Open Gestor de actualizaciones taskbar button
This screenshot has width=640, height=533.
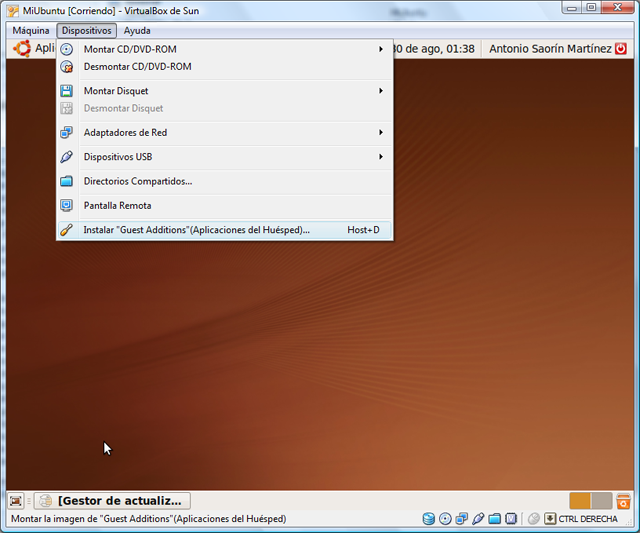pos(112,501)
